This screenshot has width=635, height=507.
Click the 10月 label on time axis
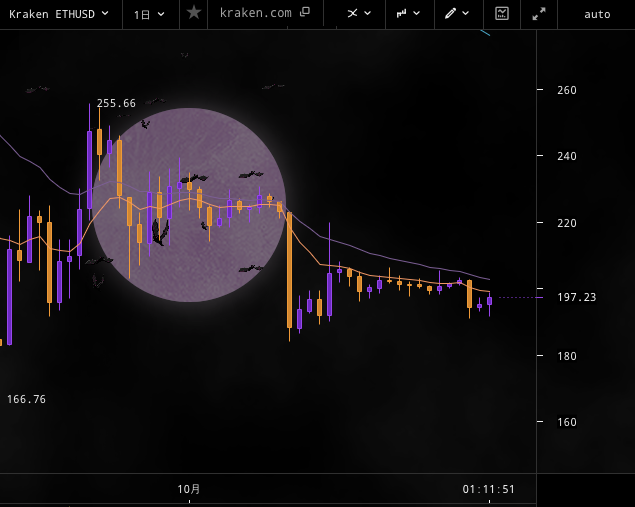coord(189,489)
